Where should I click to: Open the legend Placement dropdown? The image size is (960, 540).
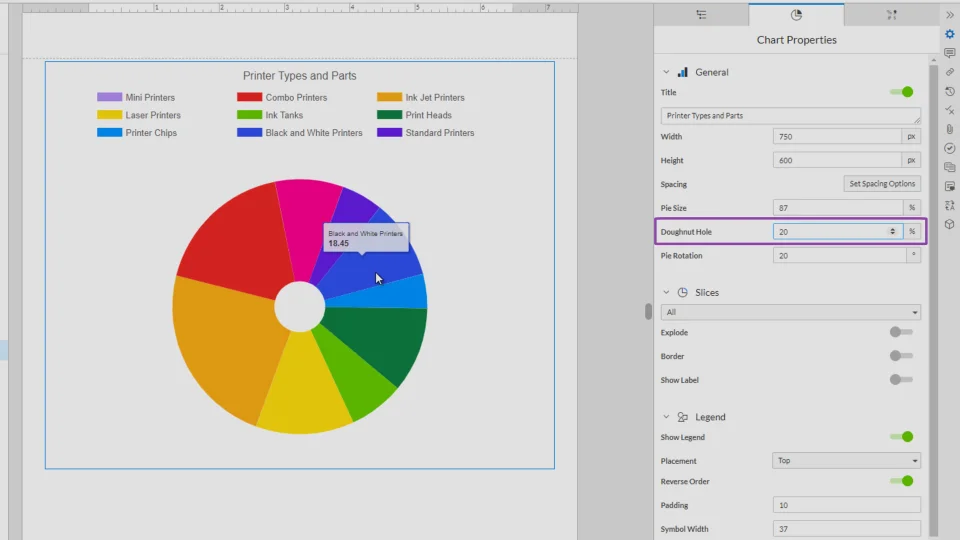click(x=846, y=461)
